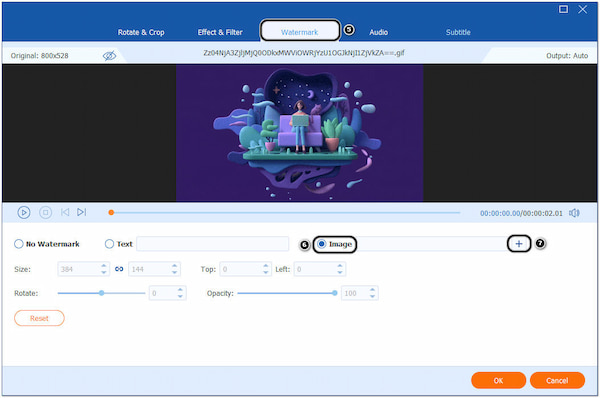
Task: Add a watermark image with the plus button
Action: tap(519, 244)
